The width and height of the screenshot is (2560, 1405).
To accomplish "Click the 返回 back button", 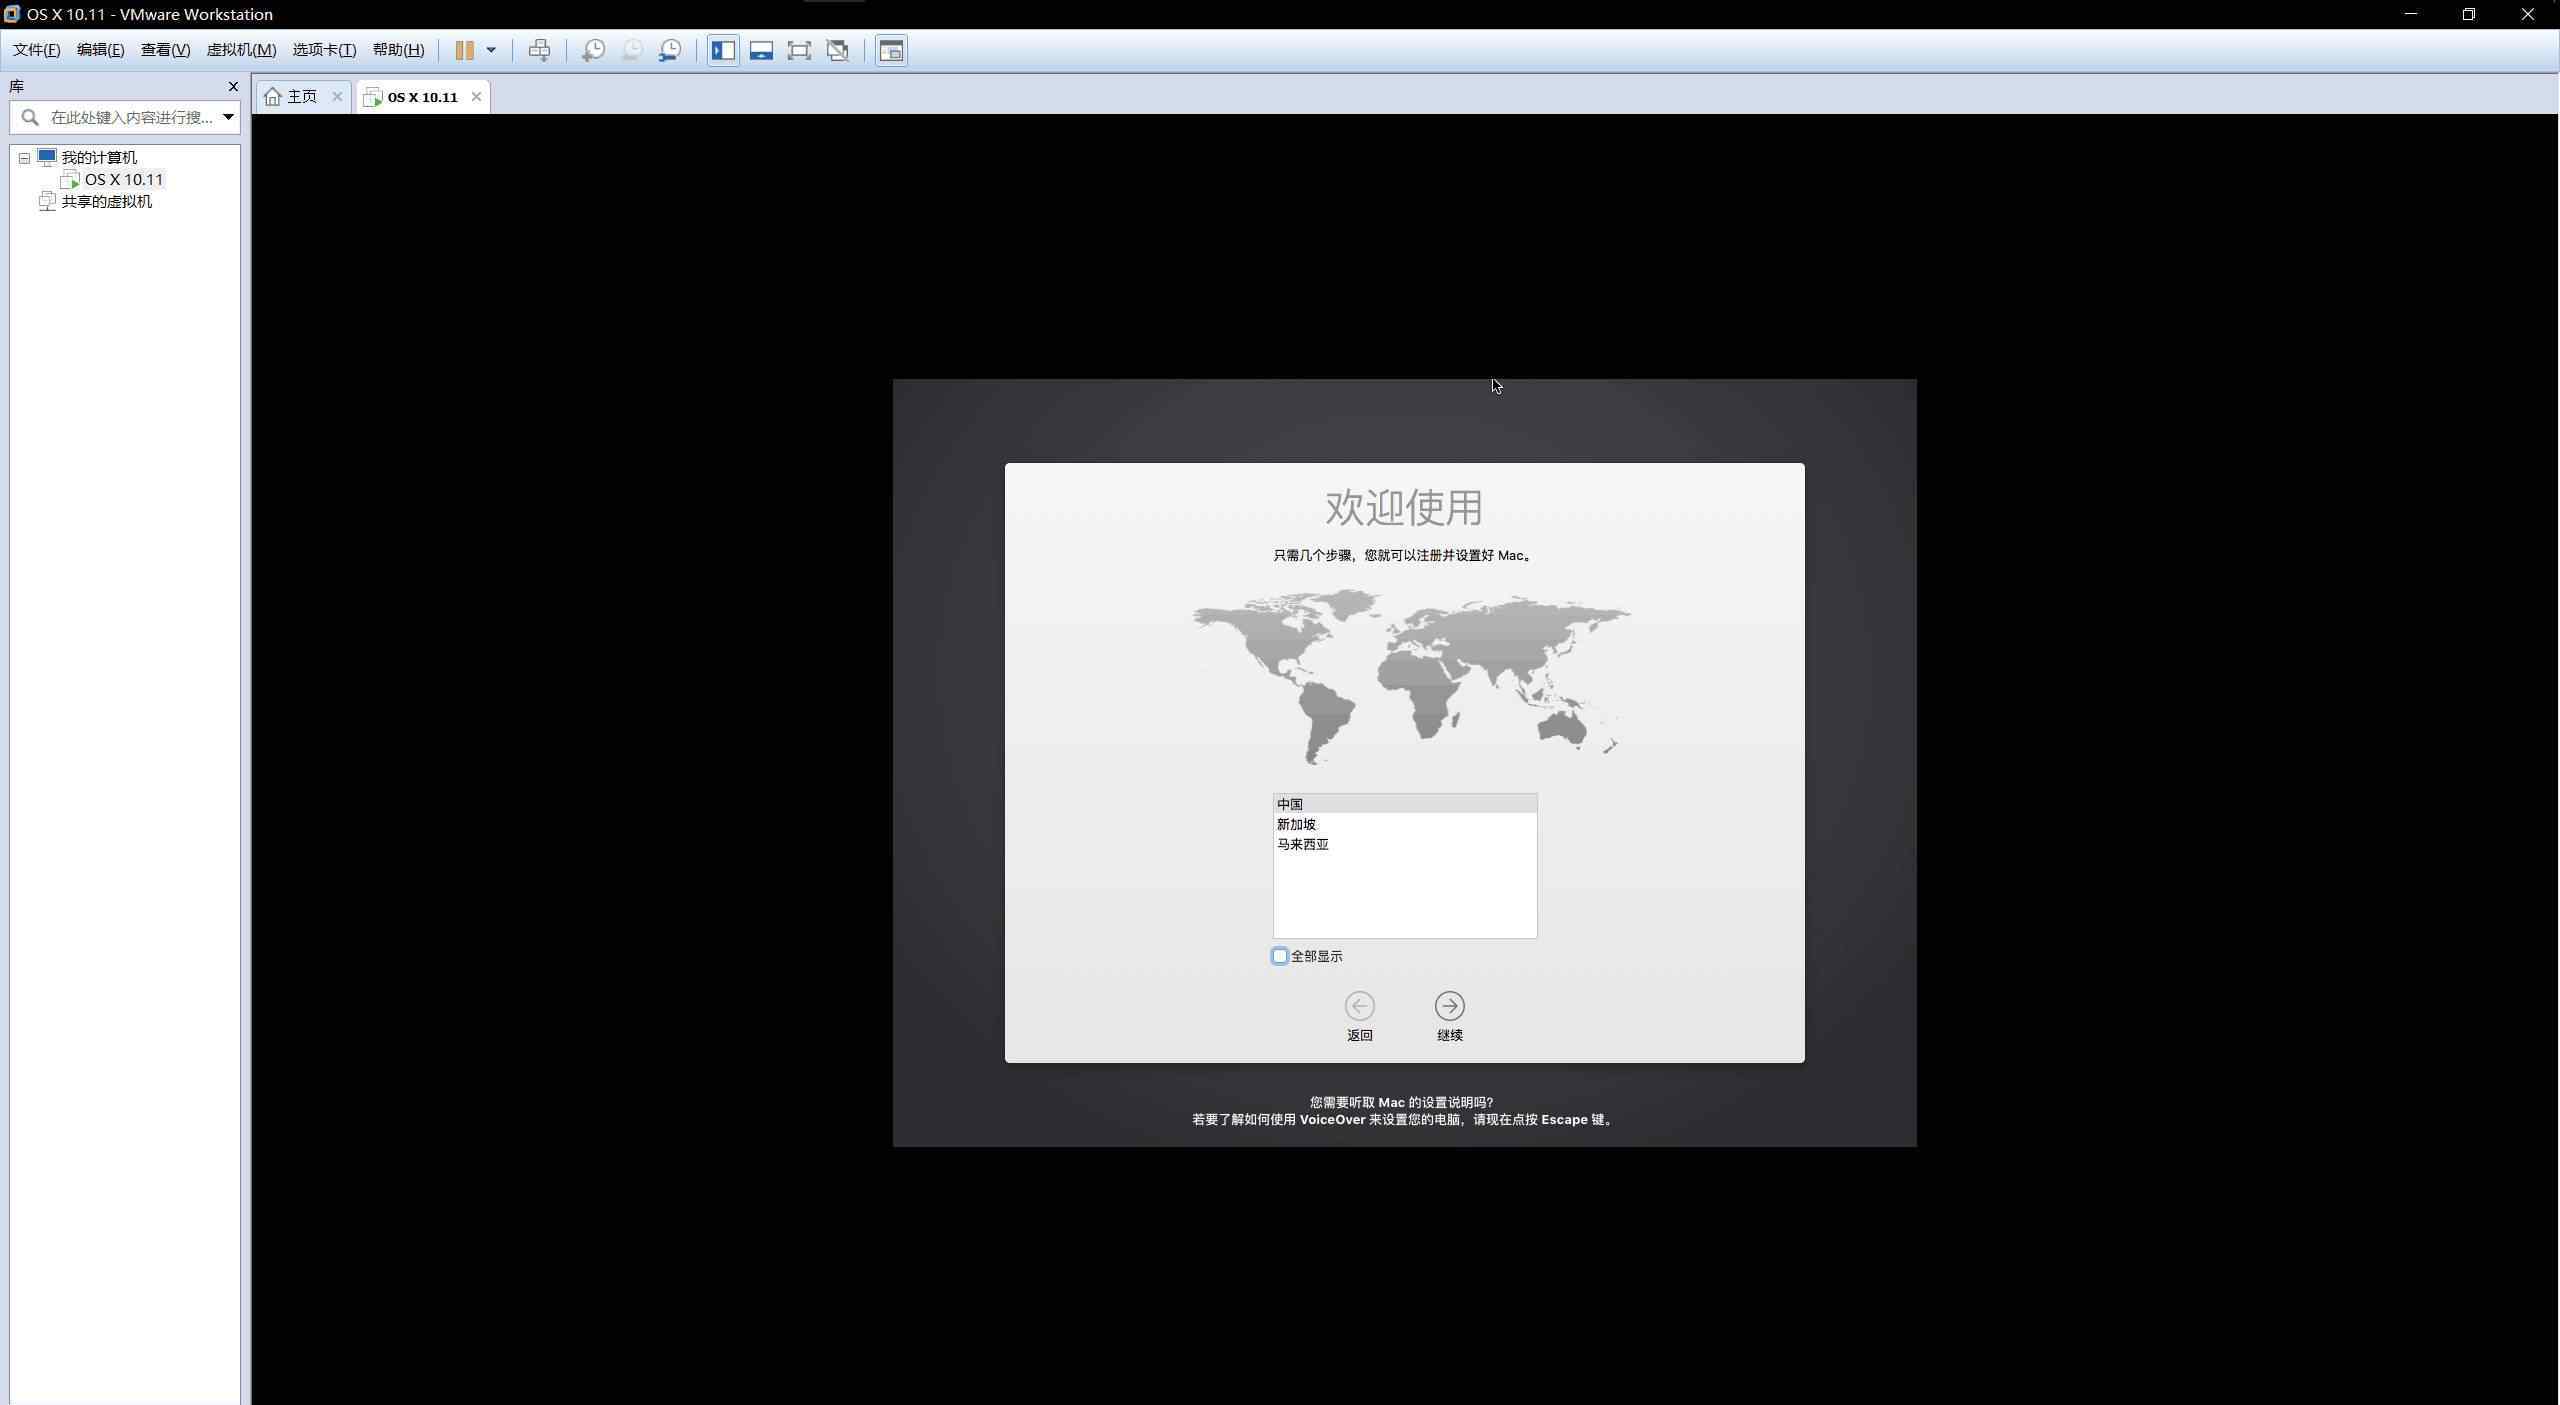I will pyautogui.click(x=1359, y=1006).
